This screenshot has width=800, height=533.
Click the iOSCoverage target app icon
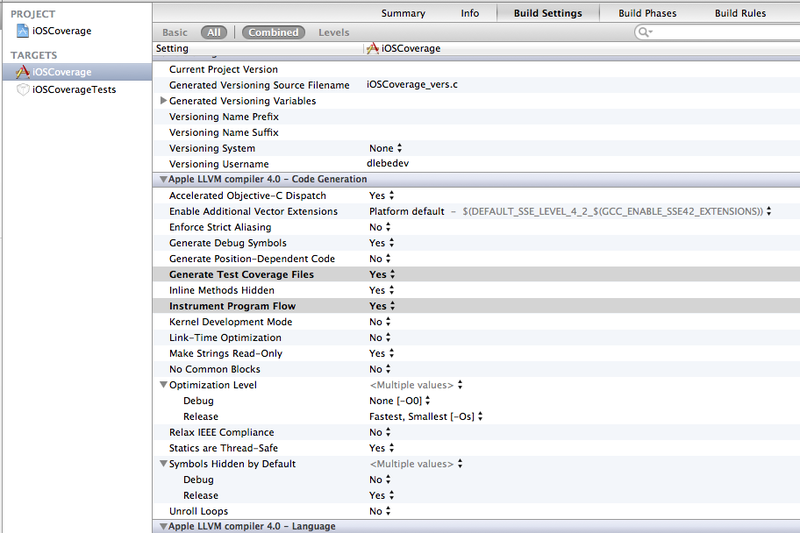tap(22, 72)
